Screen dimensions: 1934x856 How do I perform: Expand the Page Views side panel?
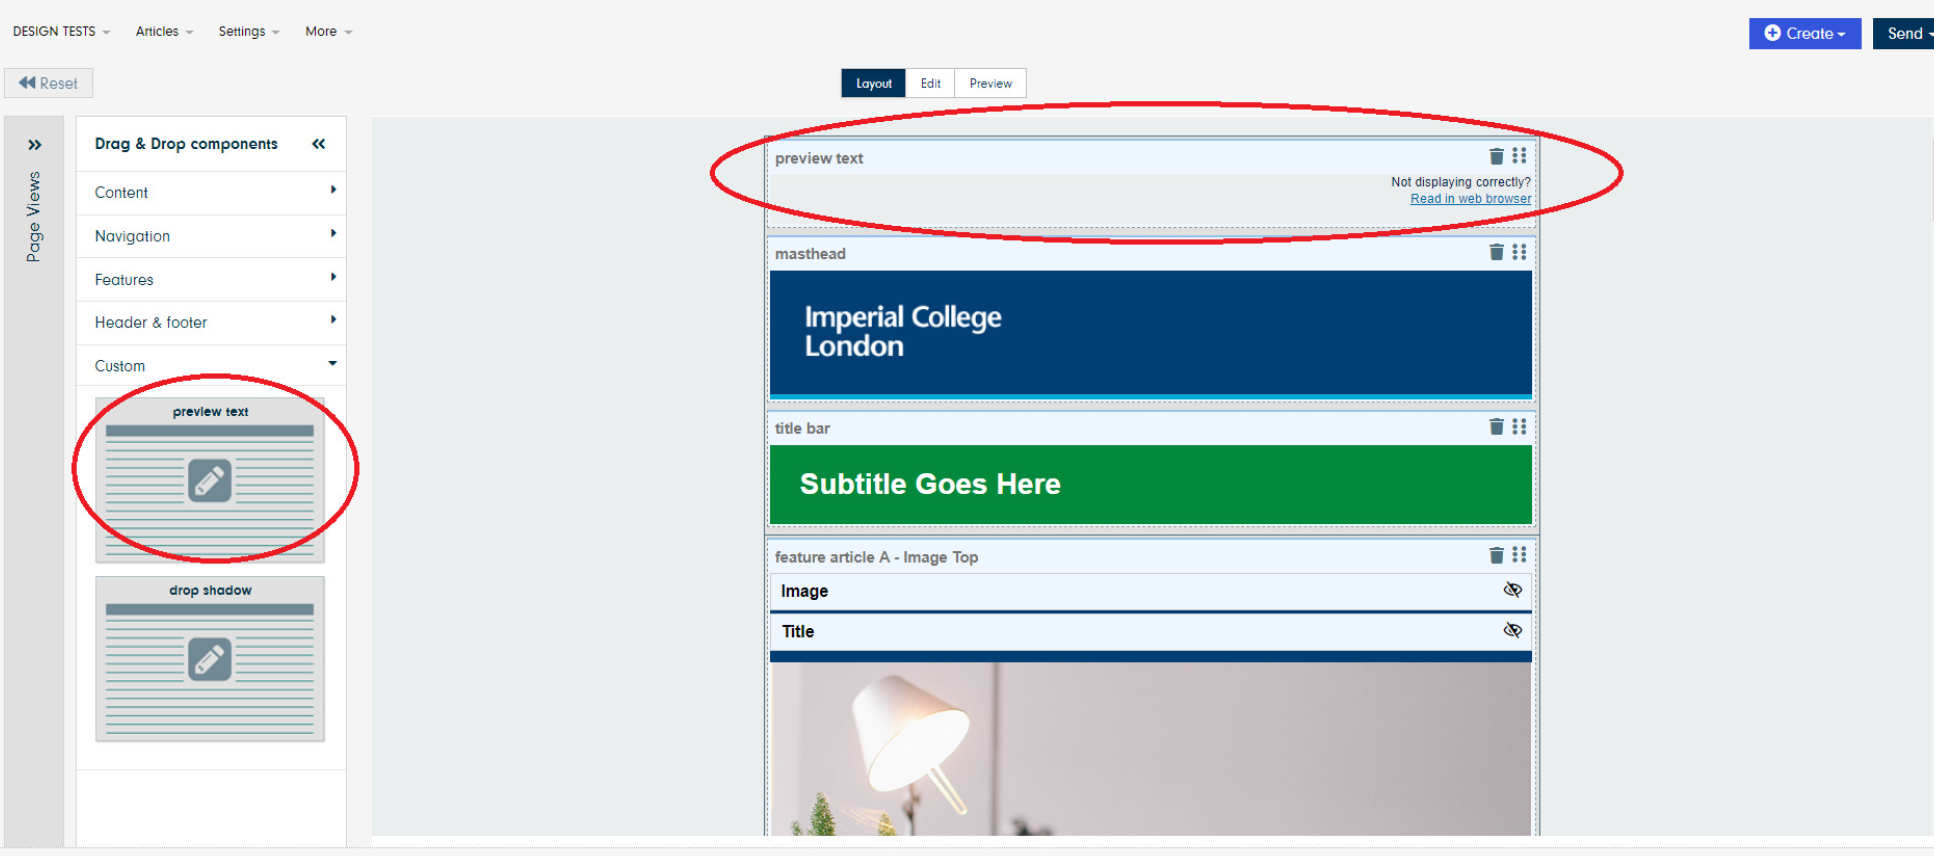click(35, 145)
